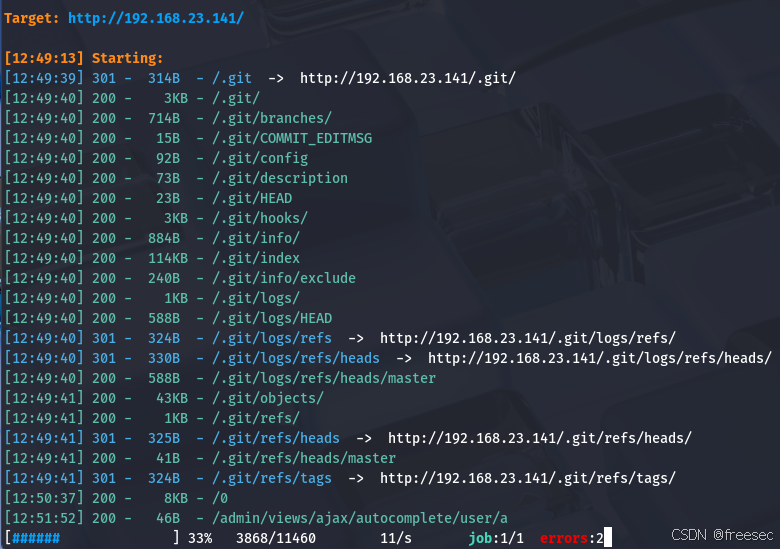Open redirect URL ending in /.git/refs/tags/
The image size is (780, 549).
tap(528, 478)
